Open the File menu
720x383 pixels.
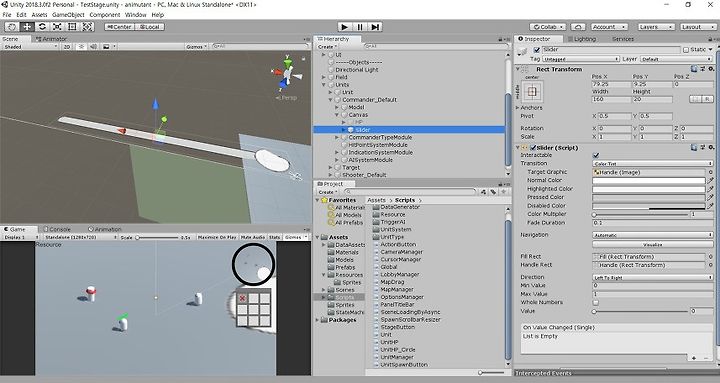coord(7,15)
